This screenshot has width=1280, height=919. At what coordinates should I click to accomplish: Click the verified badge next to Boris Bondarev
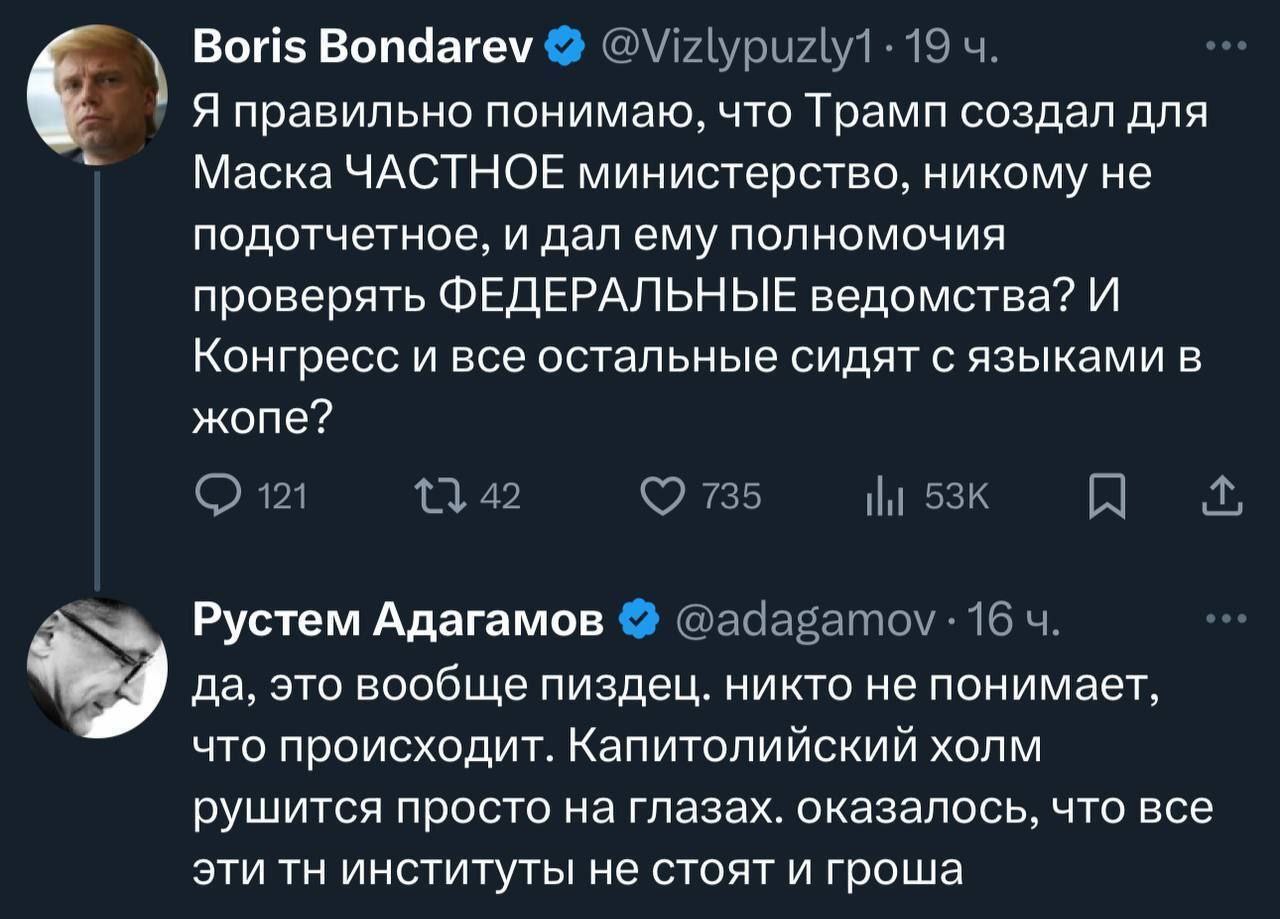coord(565,45)
